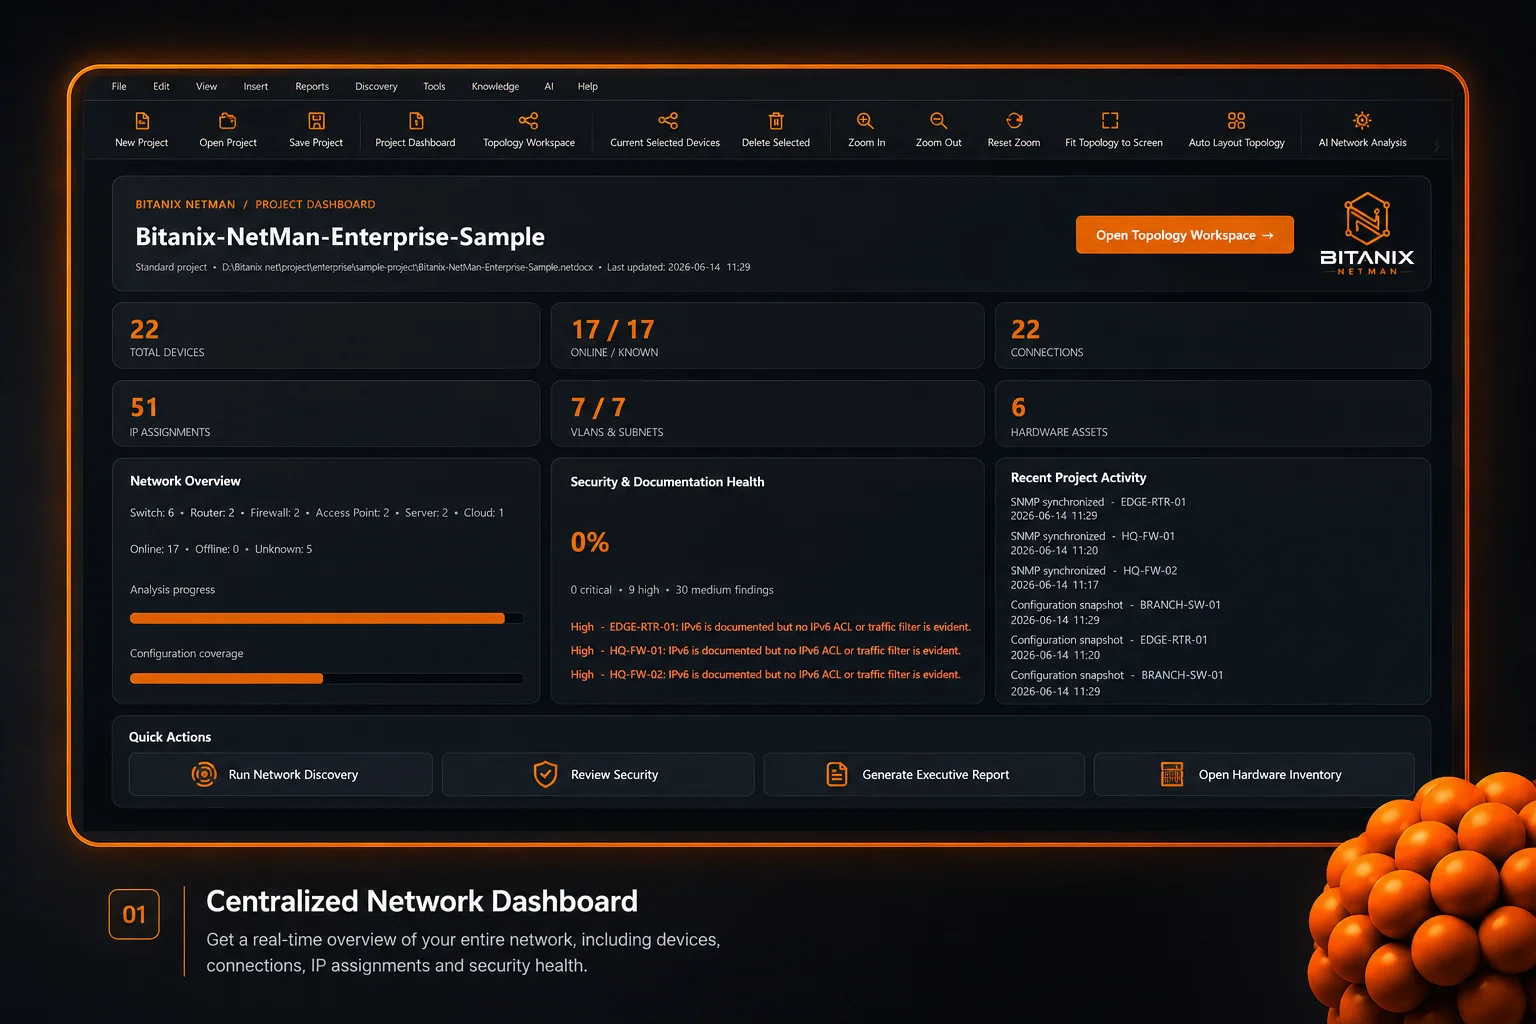Click the Reset Zoom icon
1536x1024 pixels.
coord(1014,121)
